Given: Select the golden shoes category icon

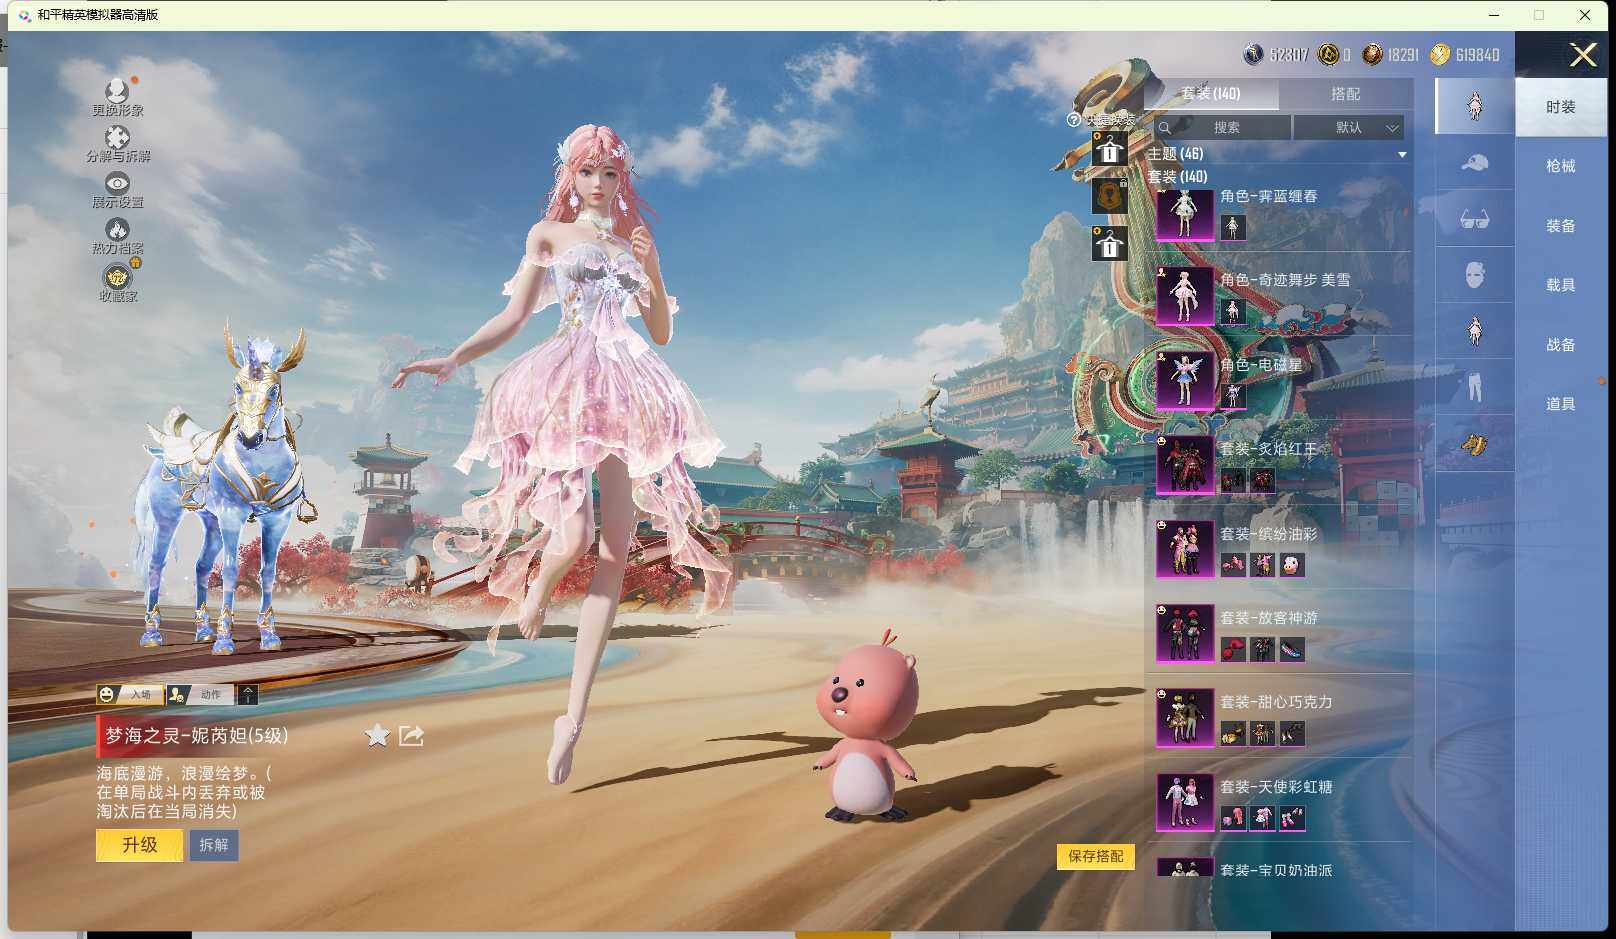Looking at the screenshot, I should click(1475, 444).
